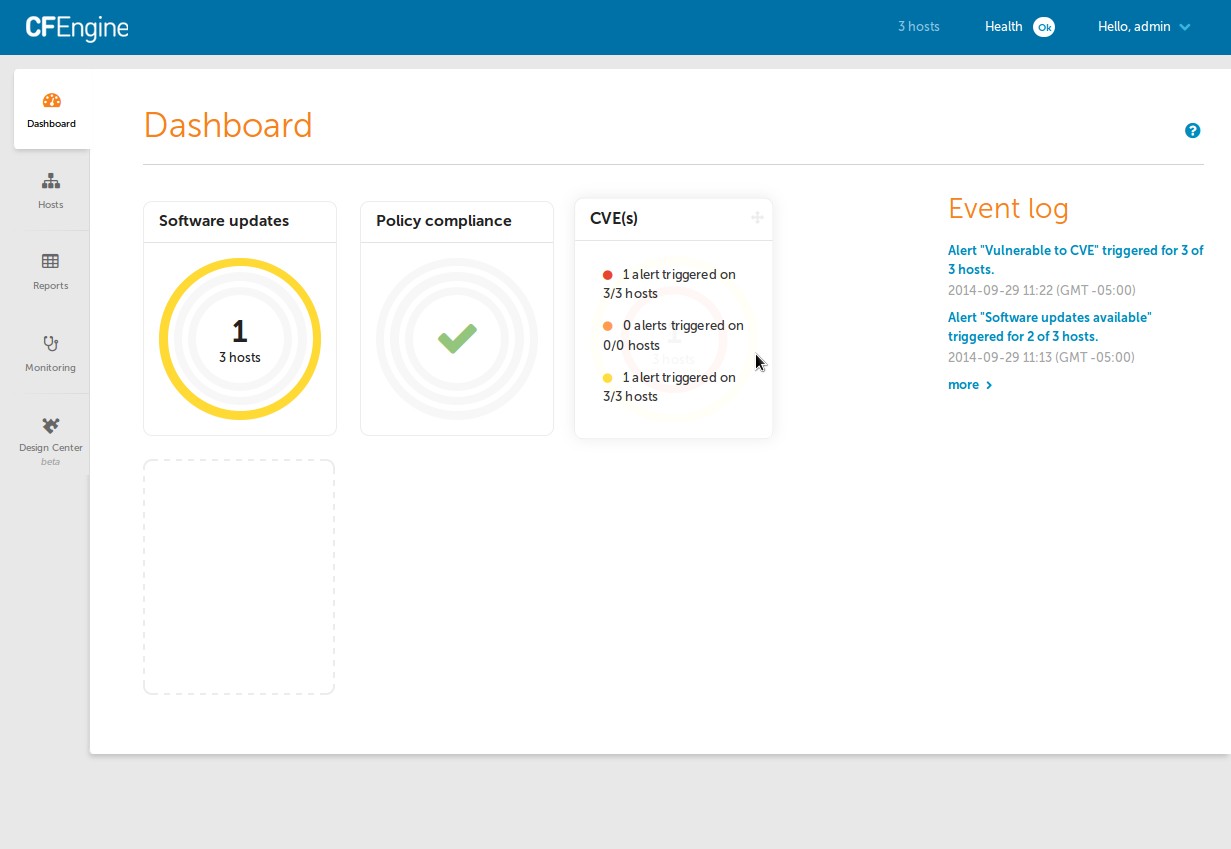Select the Reports icon in the sidebar

click(x=50, y=272)
